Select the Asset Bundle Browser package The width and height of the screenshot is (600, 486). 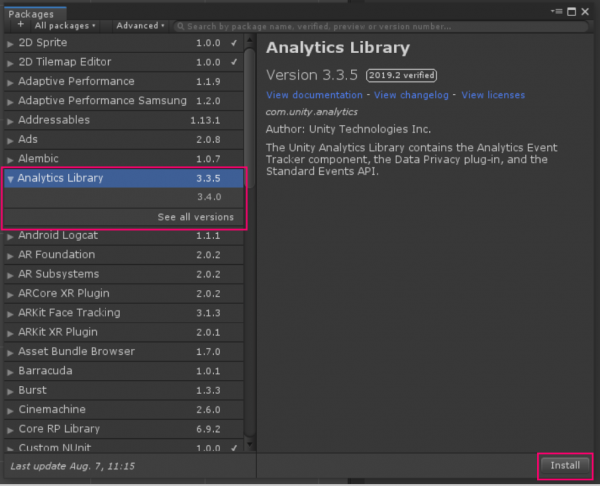(x=124, y=351)
